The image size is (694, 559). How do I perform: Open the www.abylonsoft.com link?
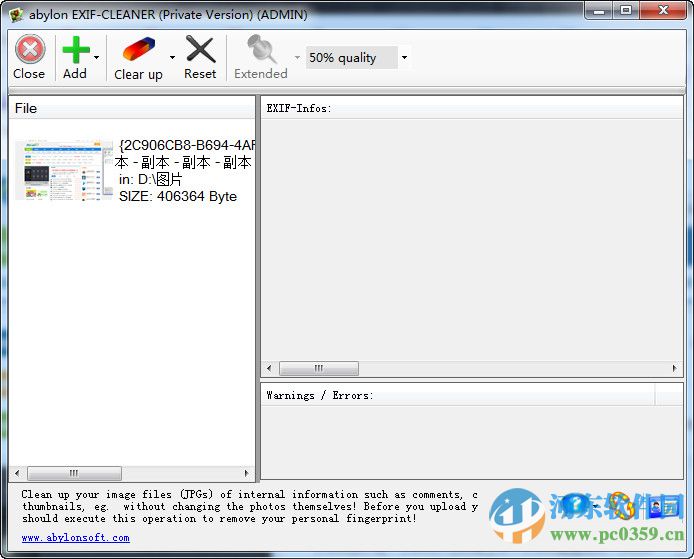[76, 538]
